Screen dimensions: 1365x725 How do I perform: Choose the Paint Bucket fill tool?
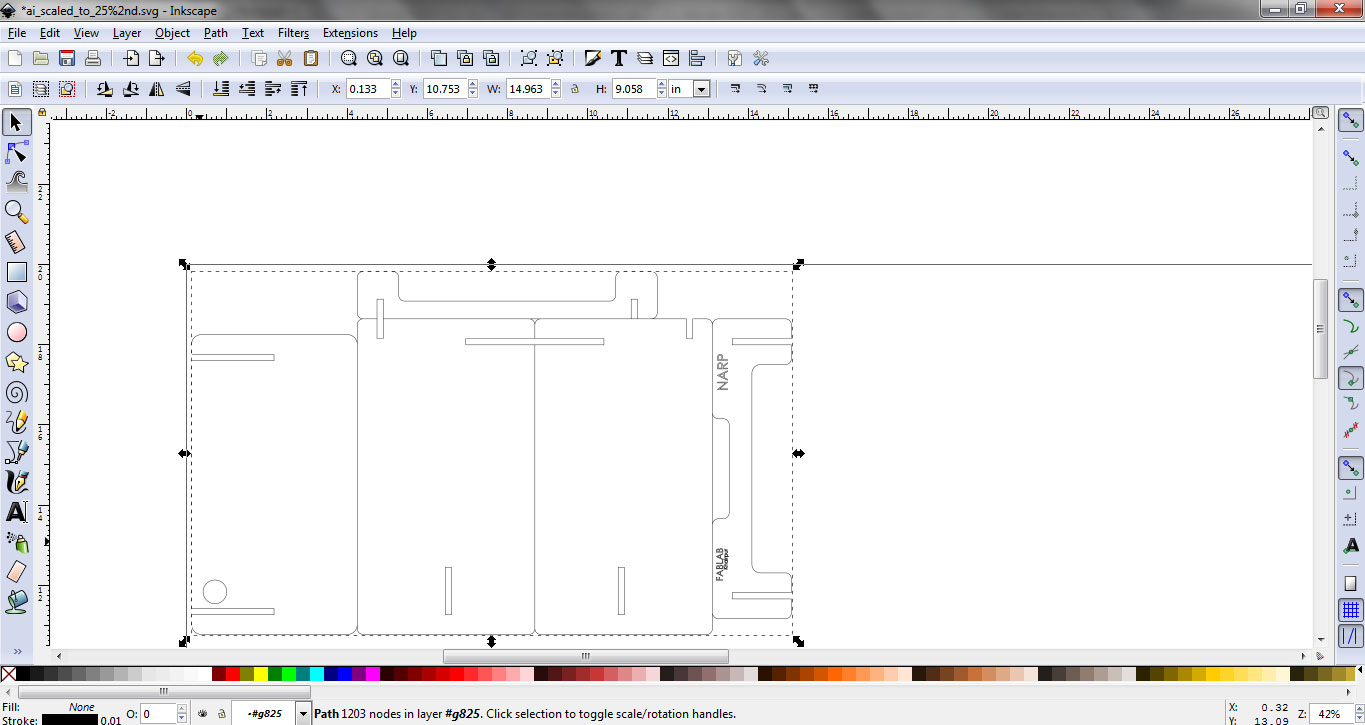[17, 602]
